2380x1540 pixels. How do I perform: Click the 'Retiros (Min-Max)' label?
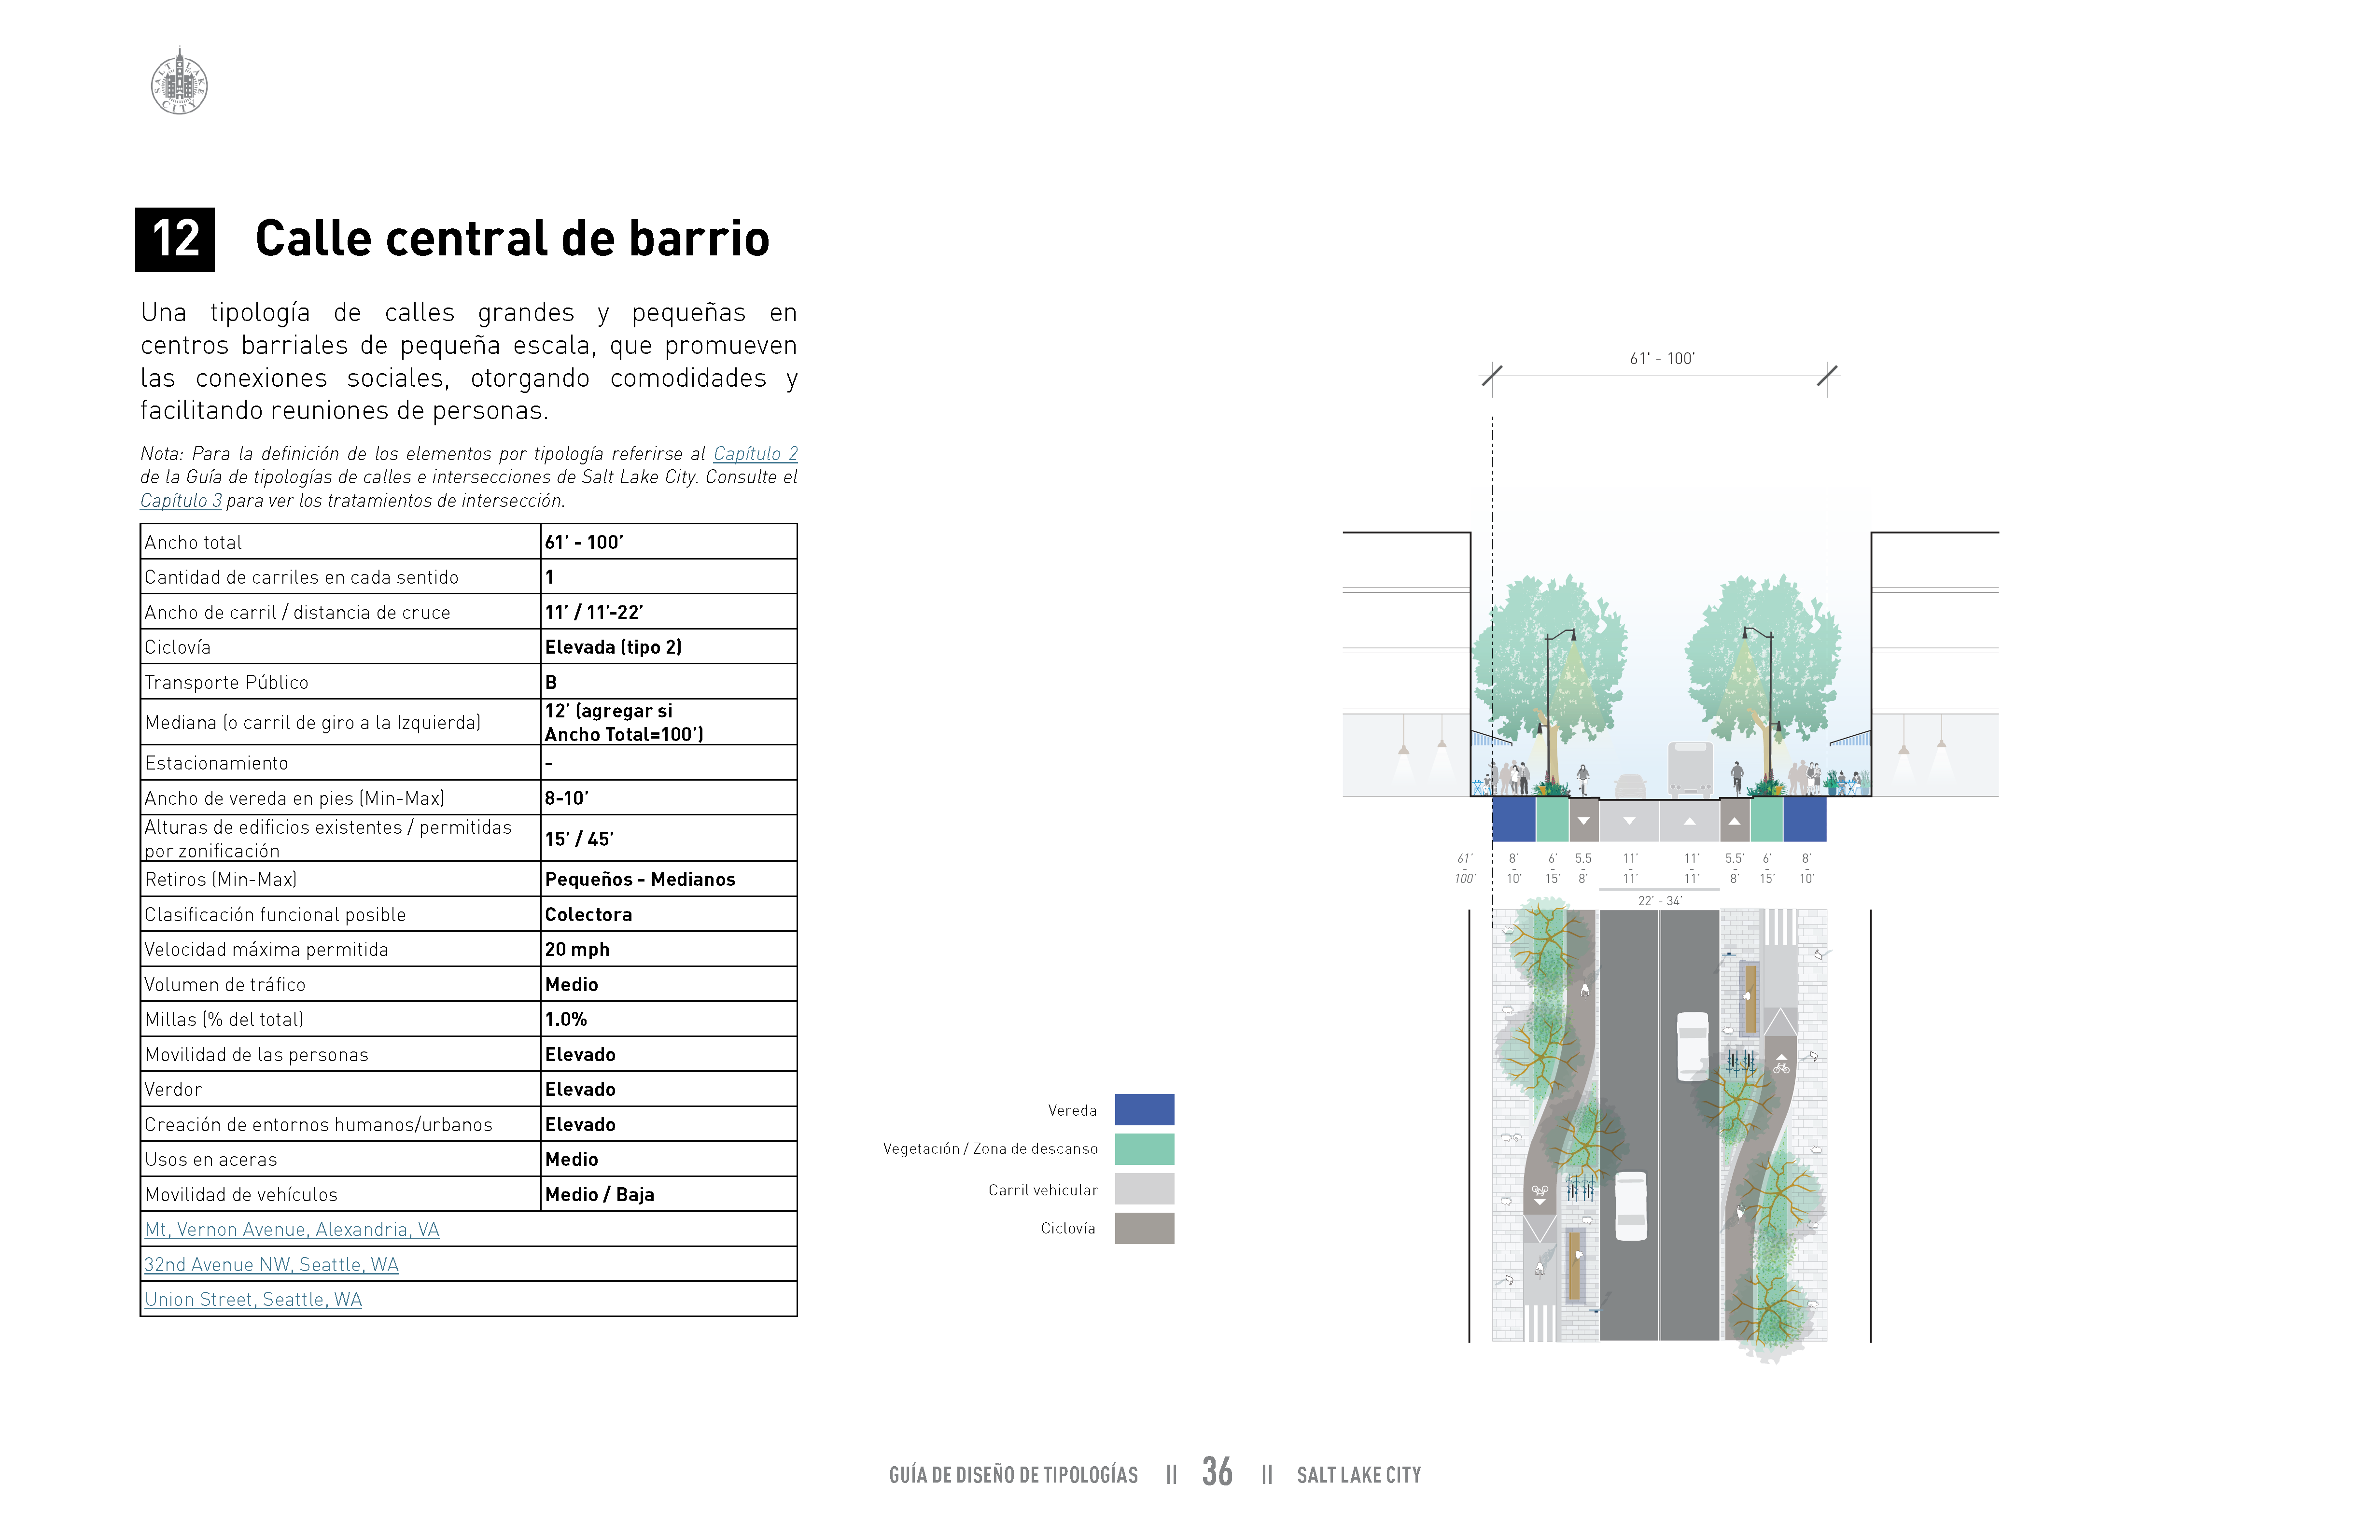pos(220,880)
